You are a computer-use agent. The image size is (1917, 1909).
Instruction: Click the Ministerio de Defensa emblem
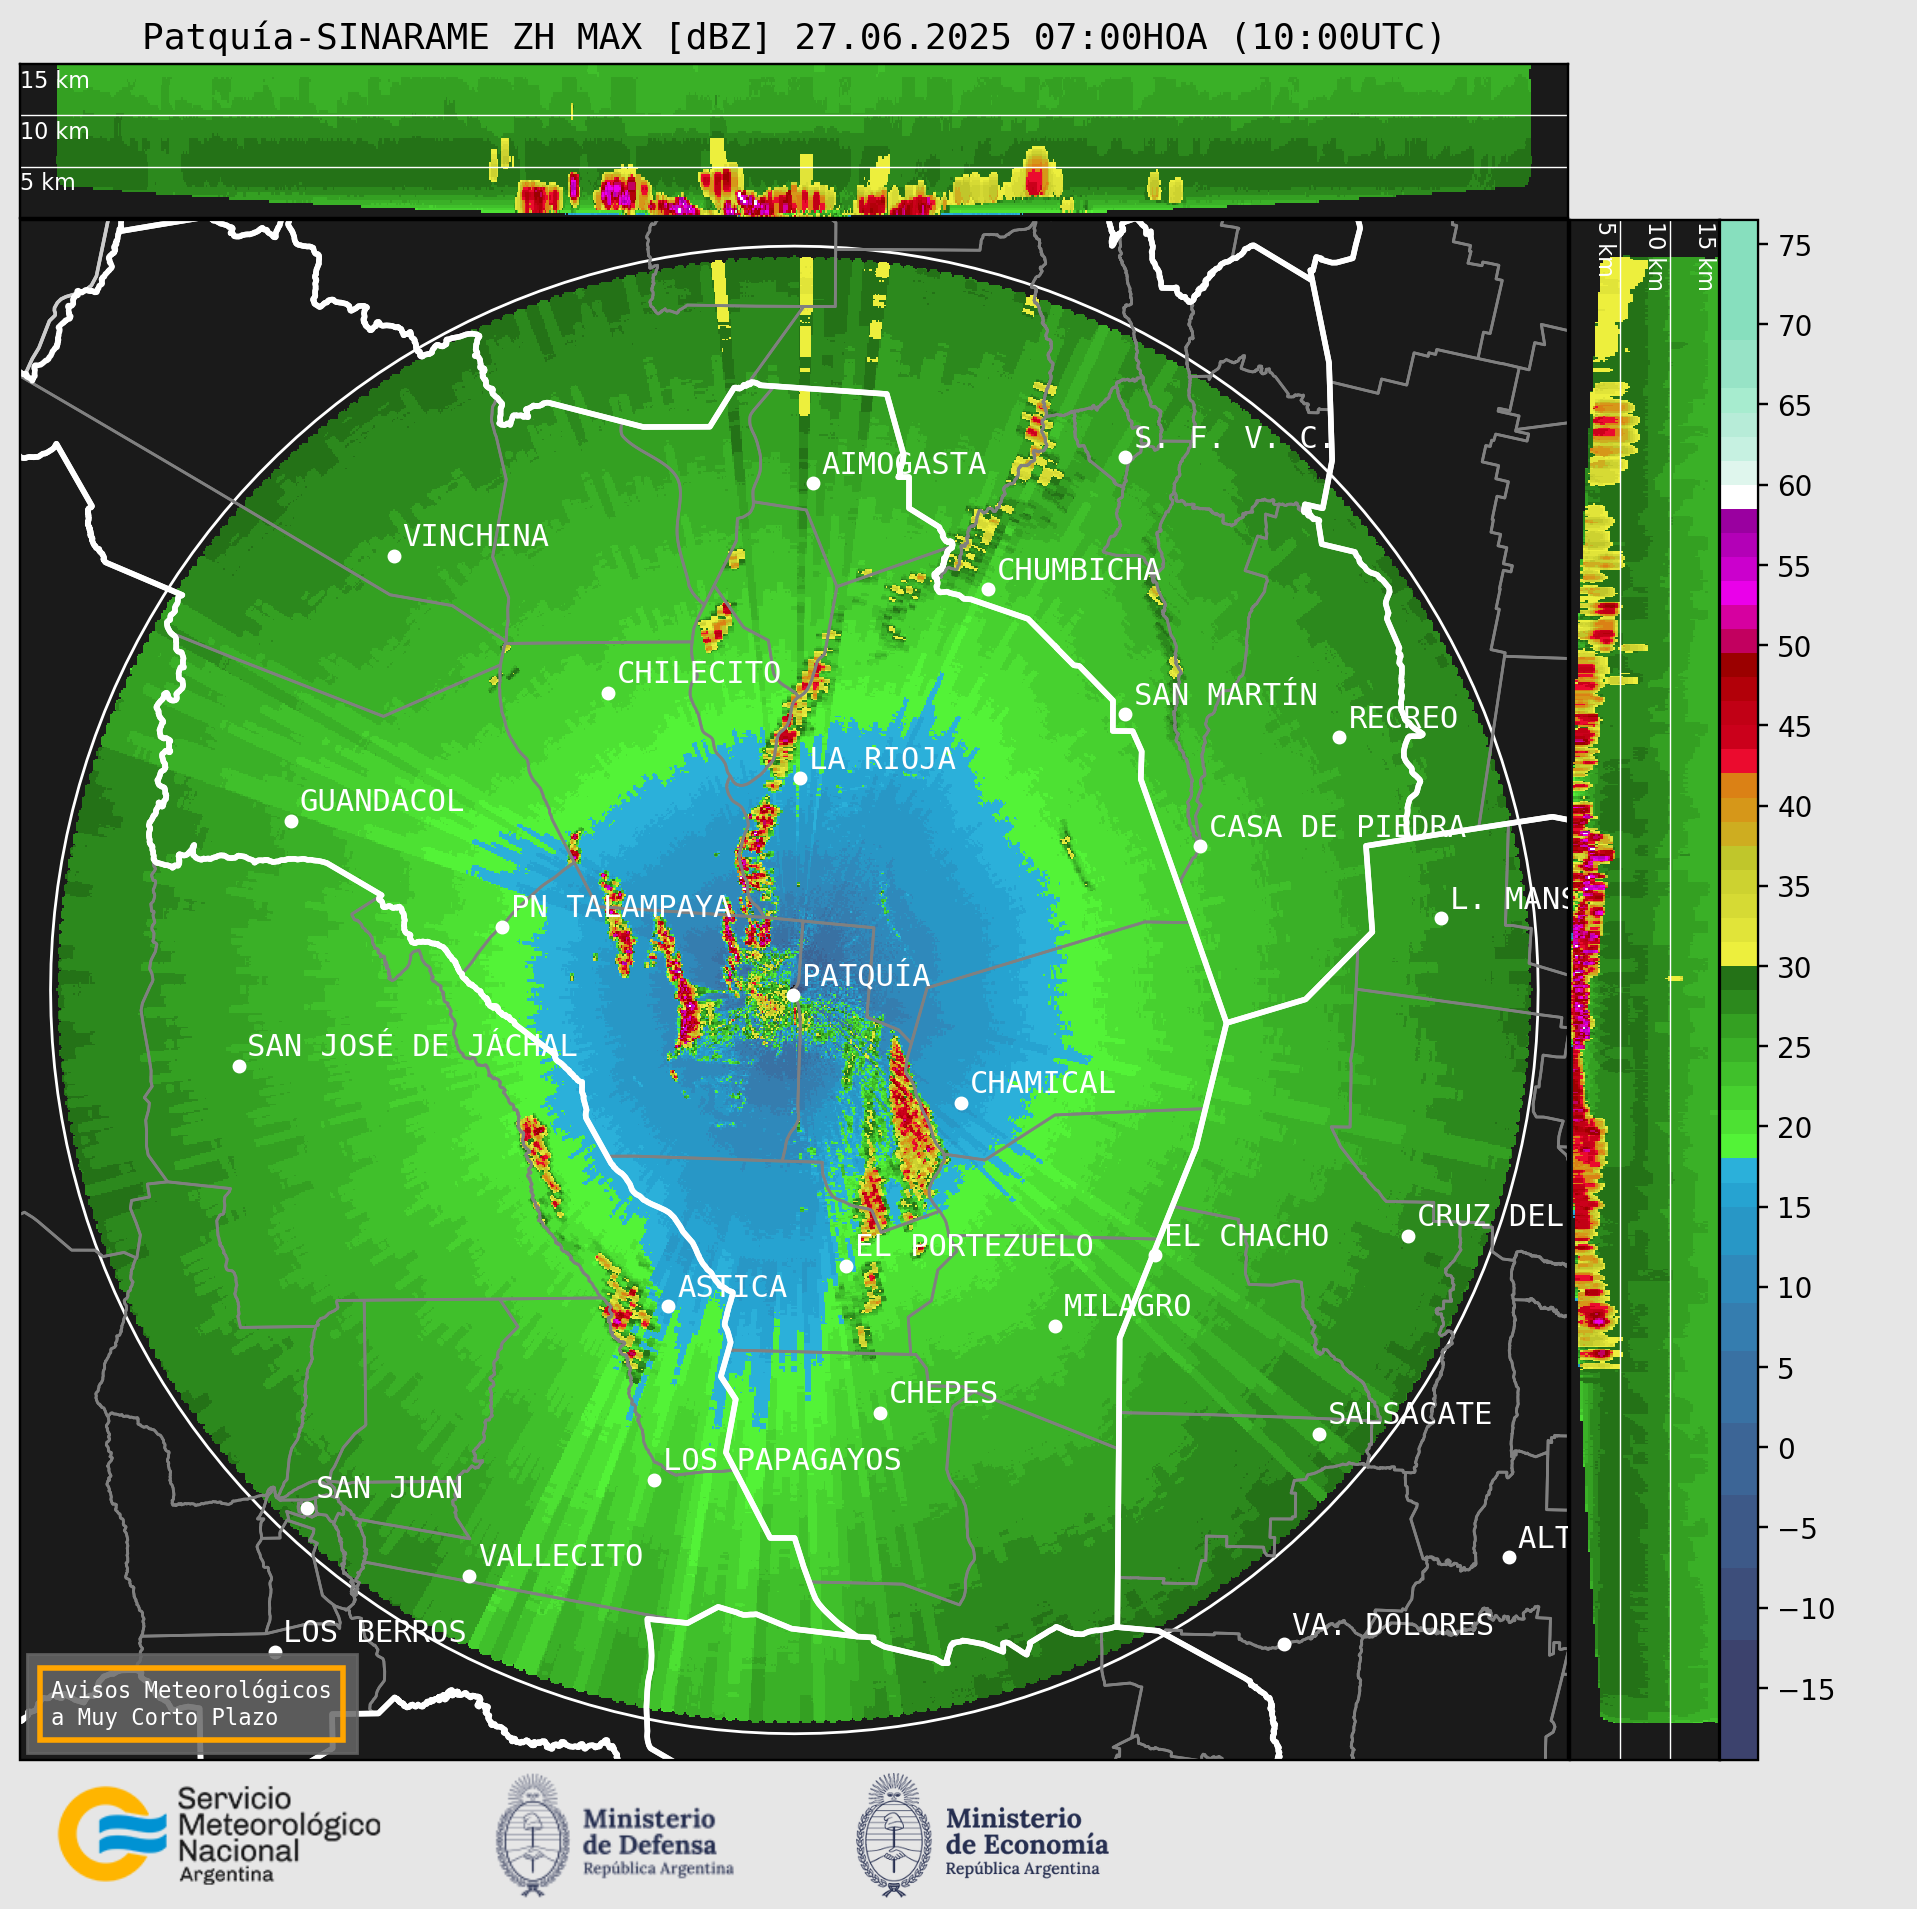click(x=534, y=1835)
